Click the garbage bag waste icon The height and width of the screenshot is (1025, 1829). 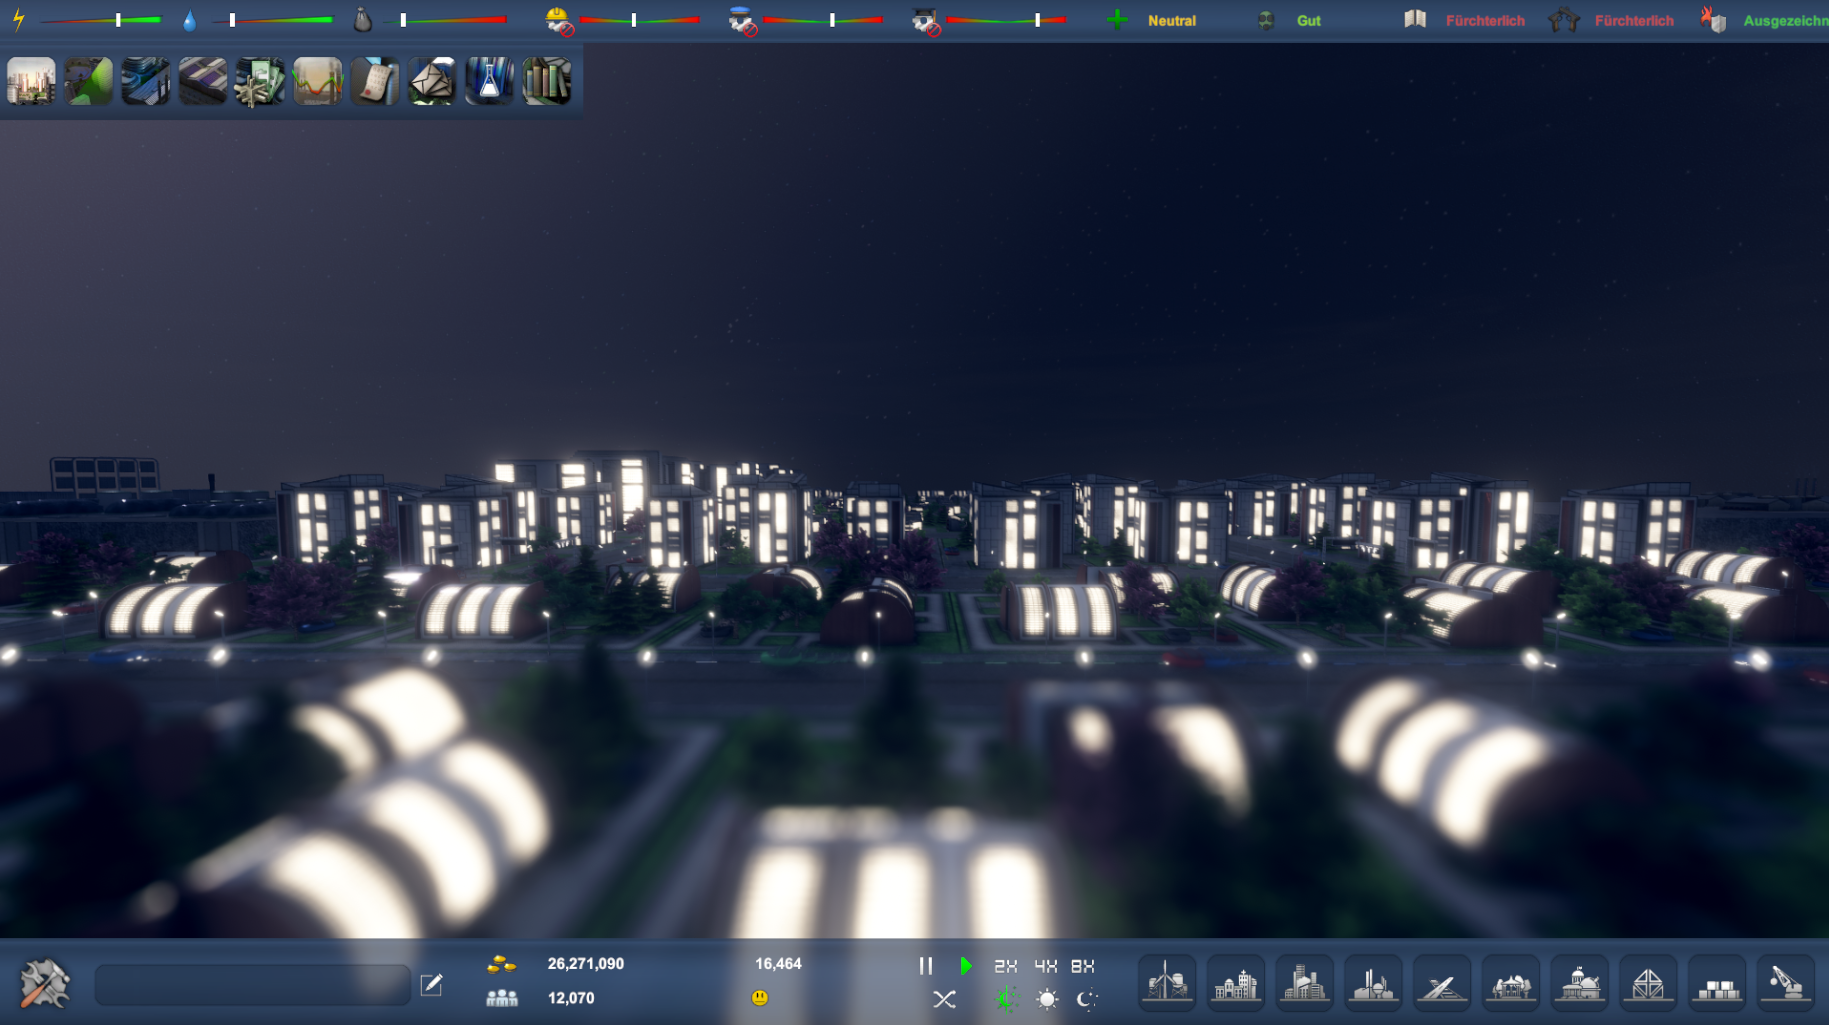tap(363, 20)
